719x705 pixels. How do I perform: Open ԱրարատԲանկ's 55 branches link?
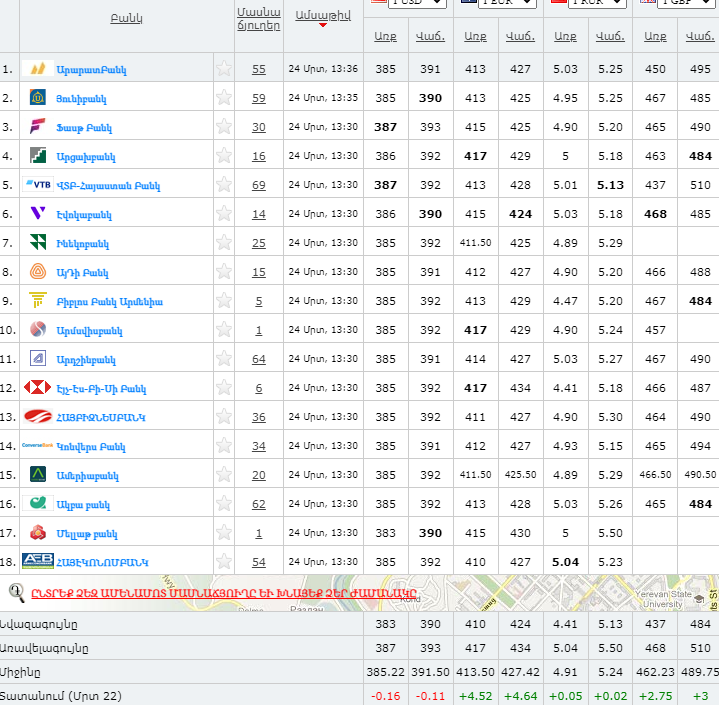pos(259,69)
